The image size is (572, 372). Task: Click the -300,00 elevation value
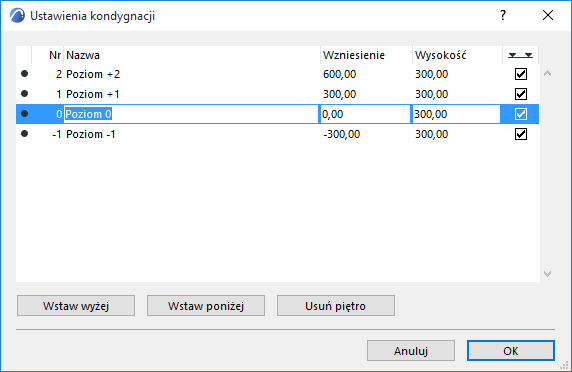pos(341,135)
